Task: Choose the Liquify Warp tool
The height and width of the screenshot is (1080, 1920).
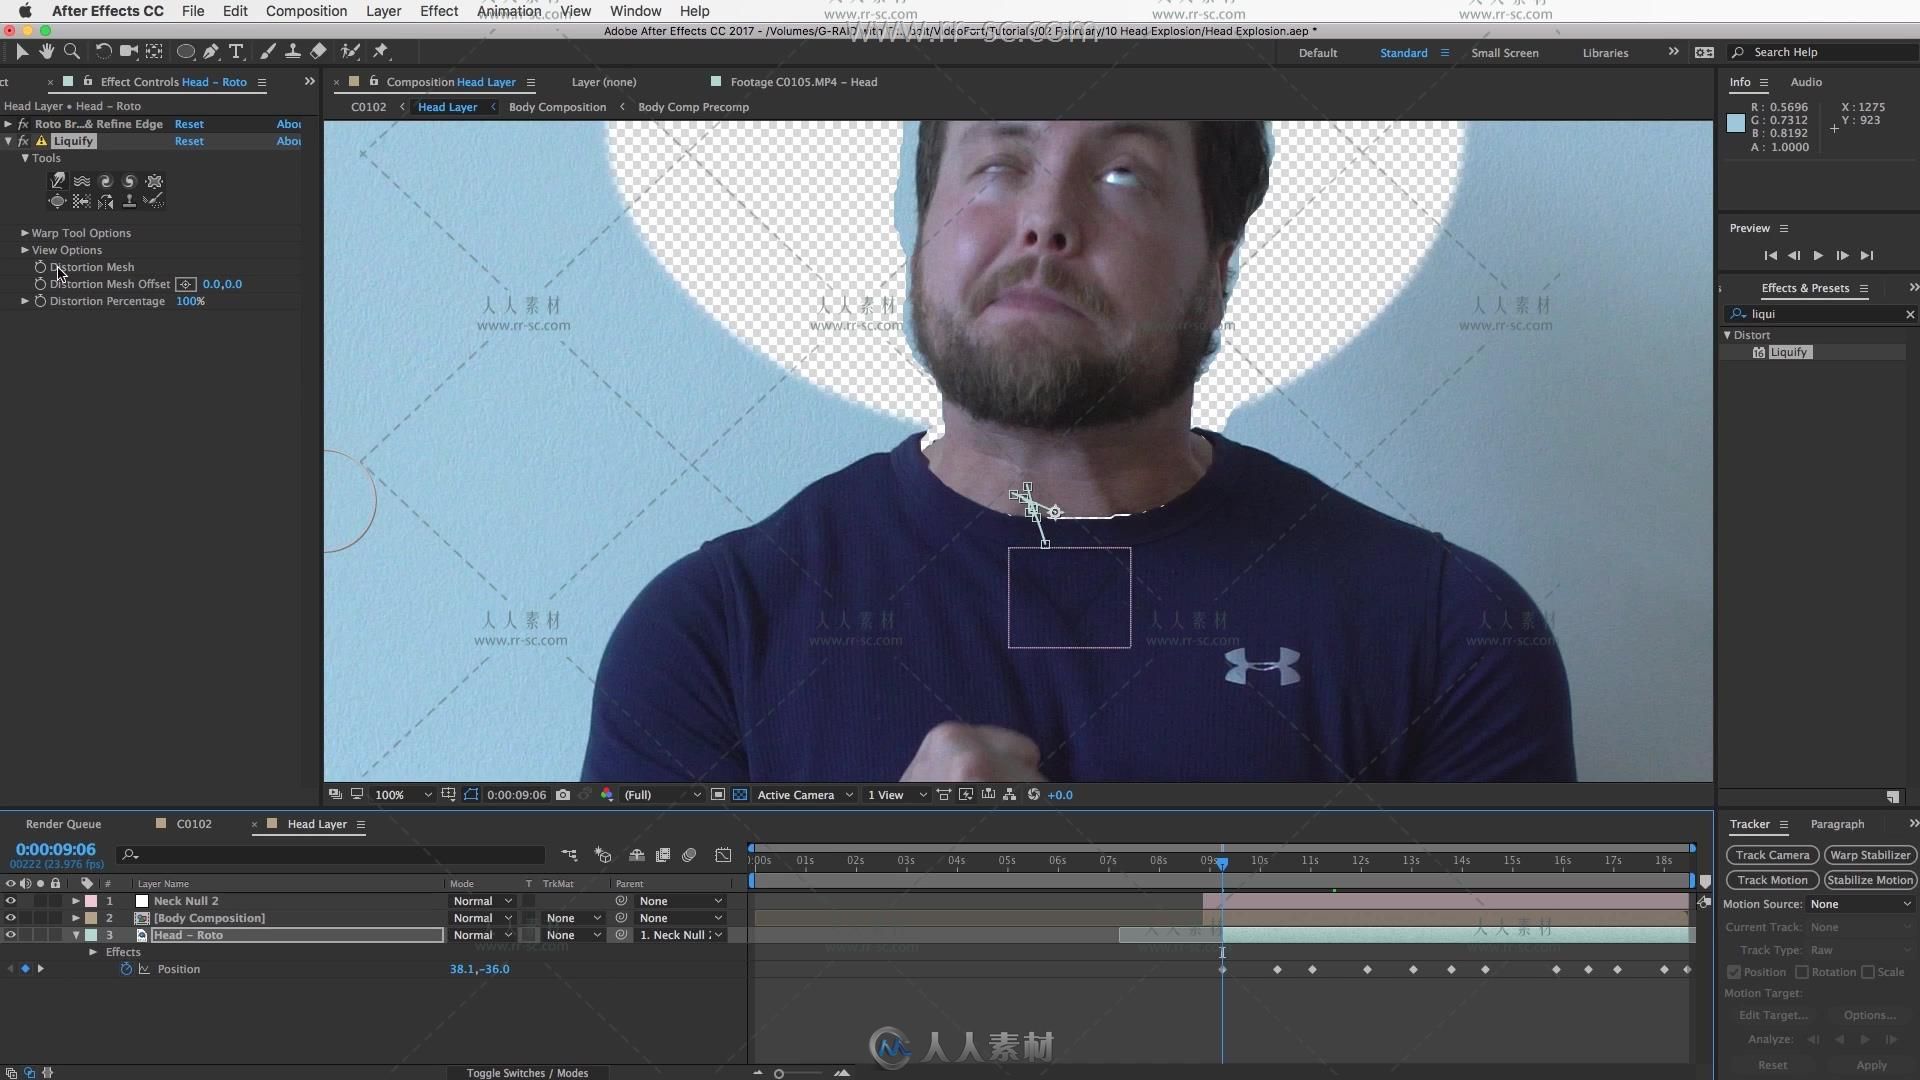Action: click(x=58, y=181)
